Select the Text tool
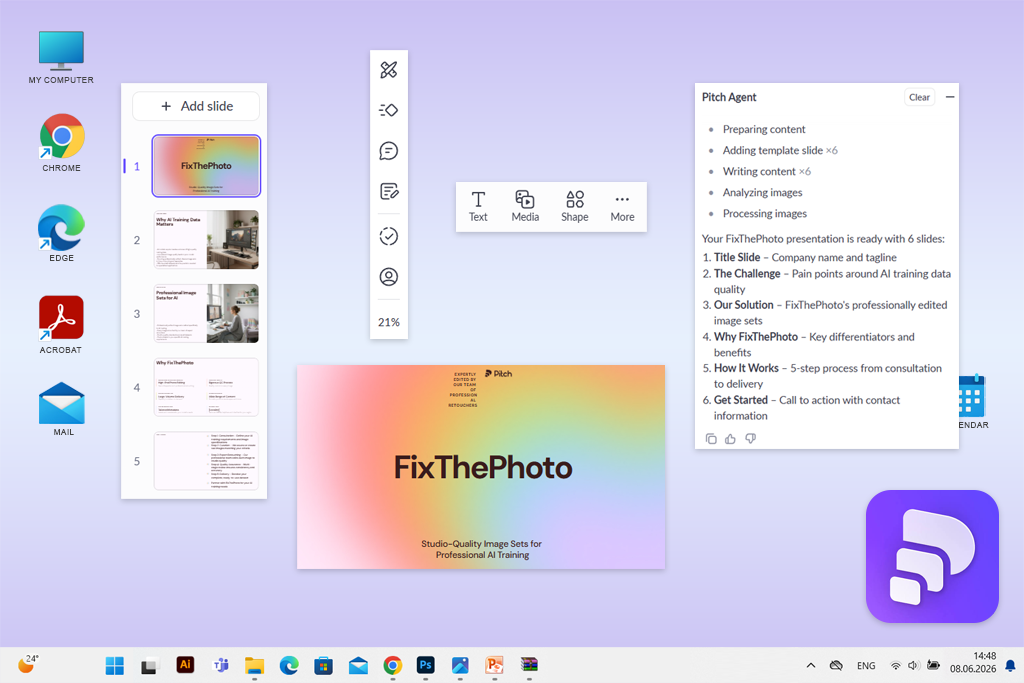1024x683 pixels. click(x=478, y=206)
